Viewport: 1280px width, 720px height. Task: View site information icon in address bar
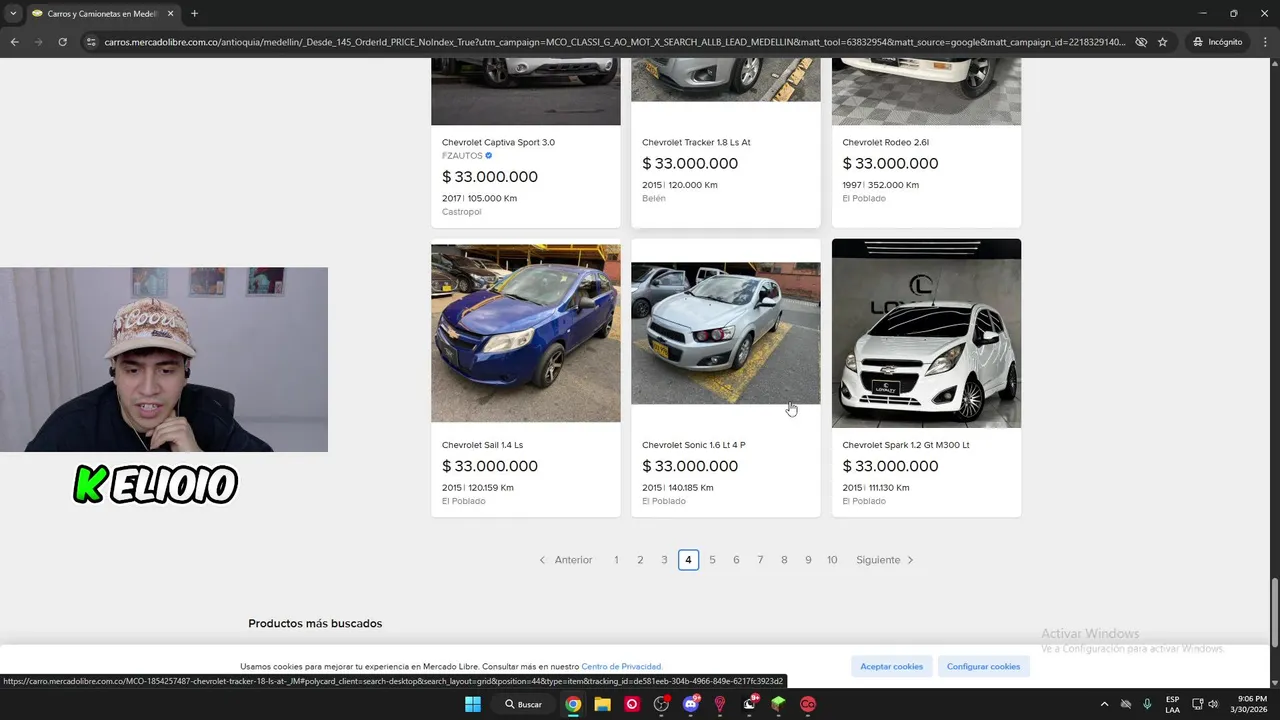tap(91, 42)
